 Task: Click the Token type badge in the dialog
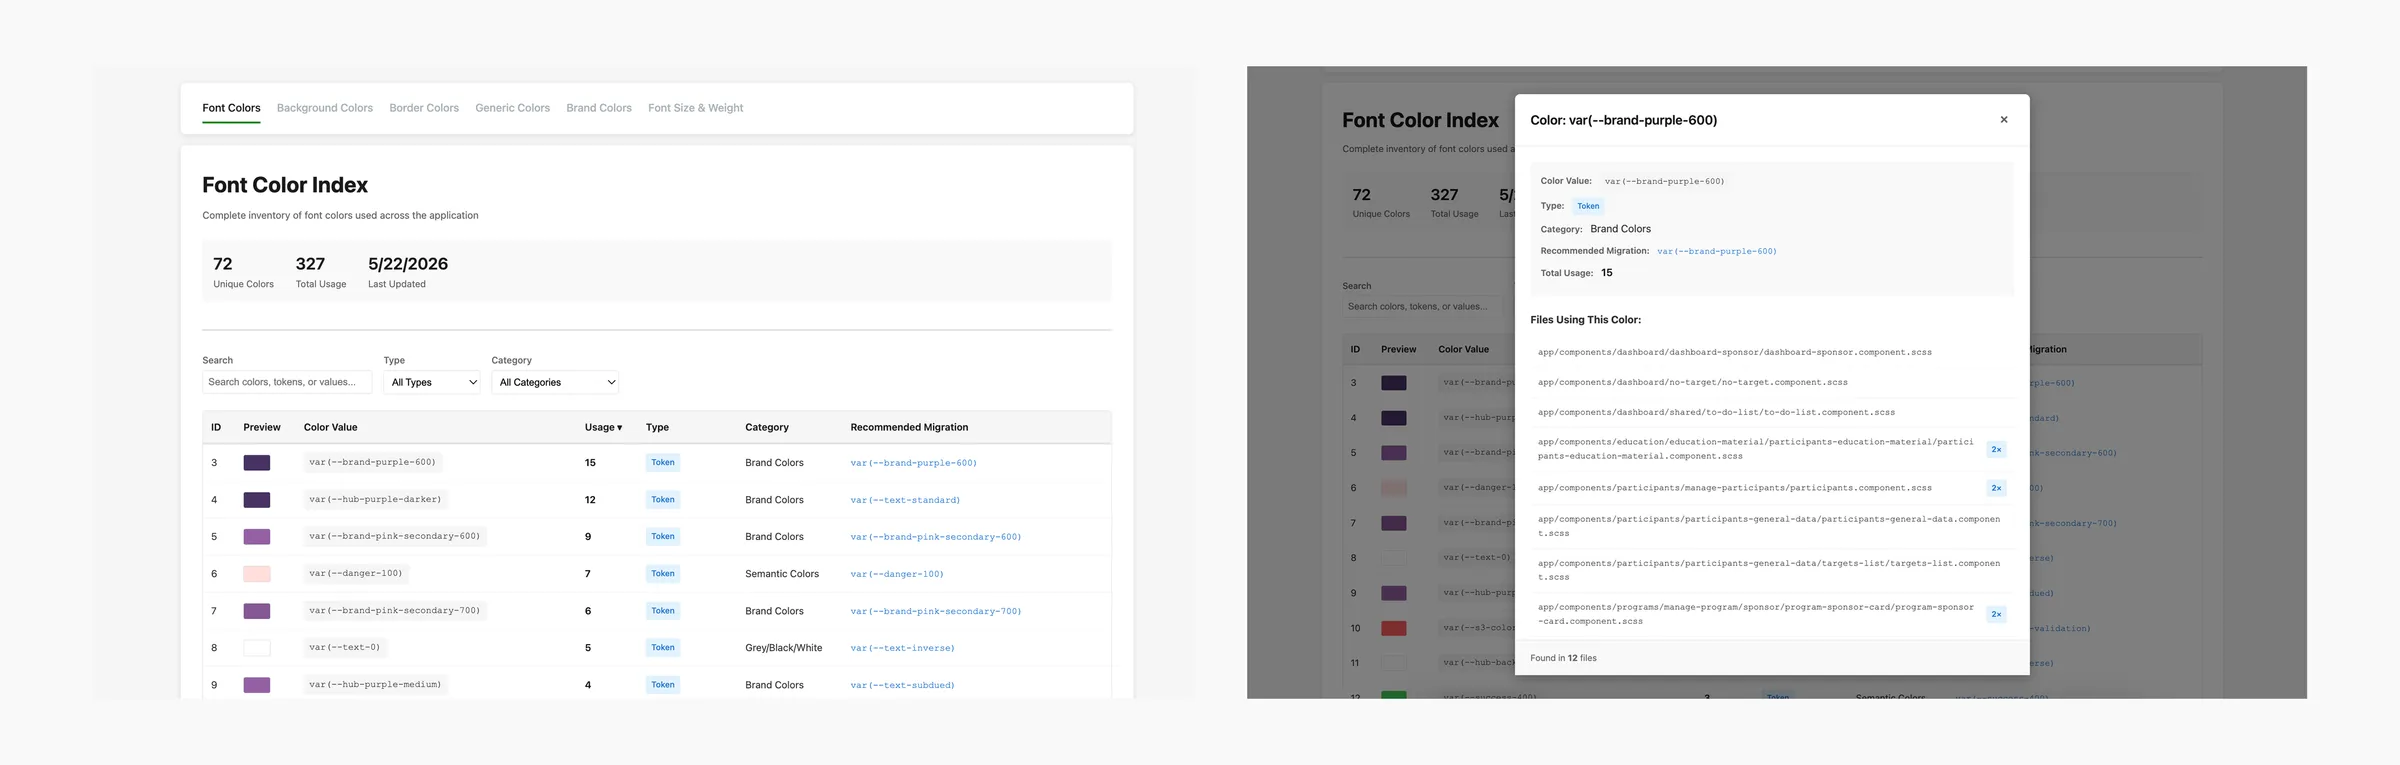point(1588,206)
